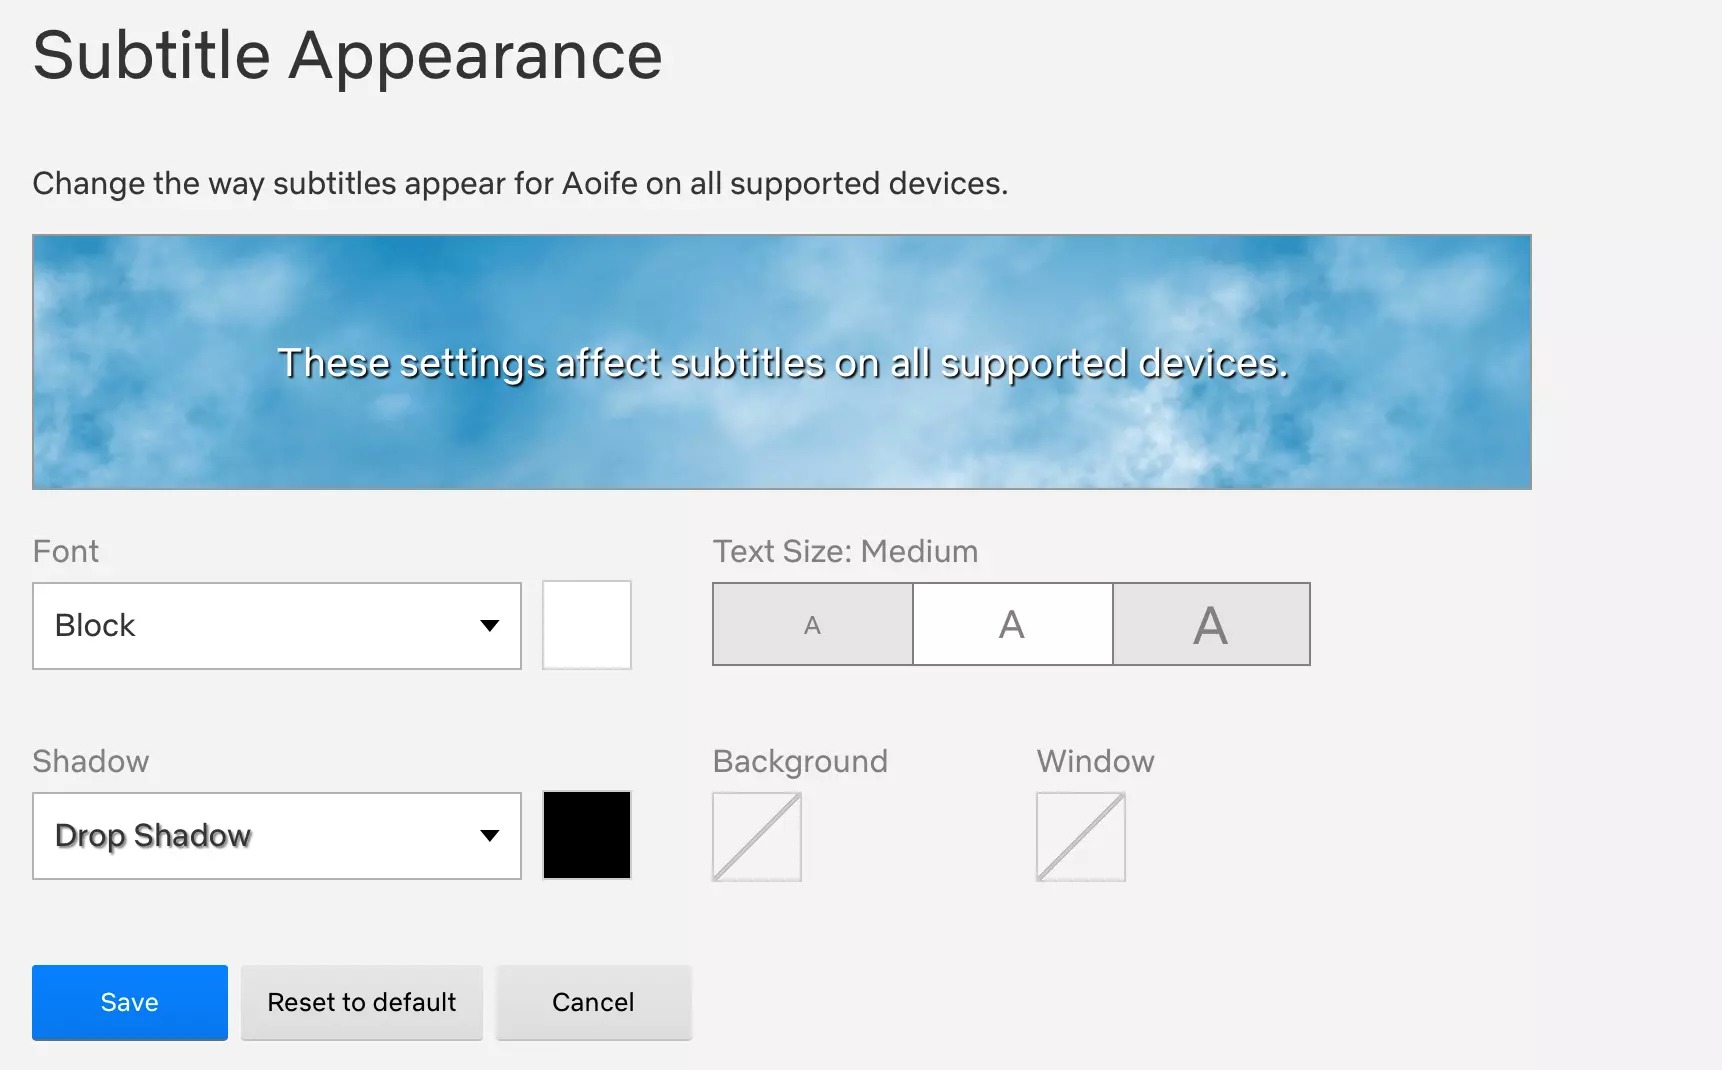The width and height of the screenshot is (1722, 1070).
Task: Select the large text size A
Action: (1211, 625)
